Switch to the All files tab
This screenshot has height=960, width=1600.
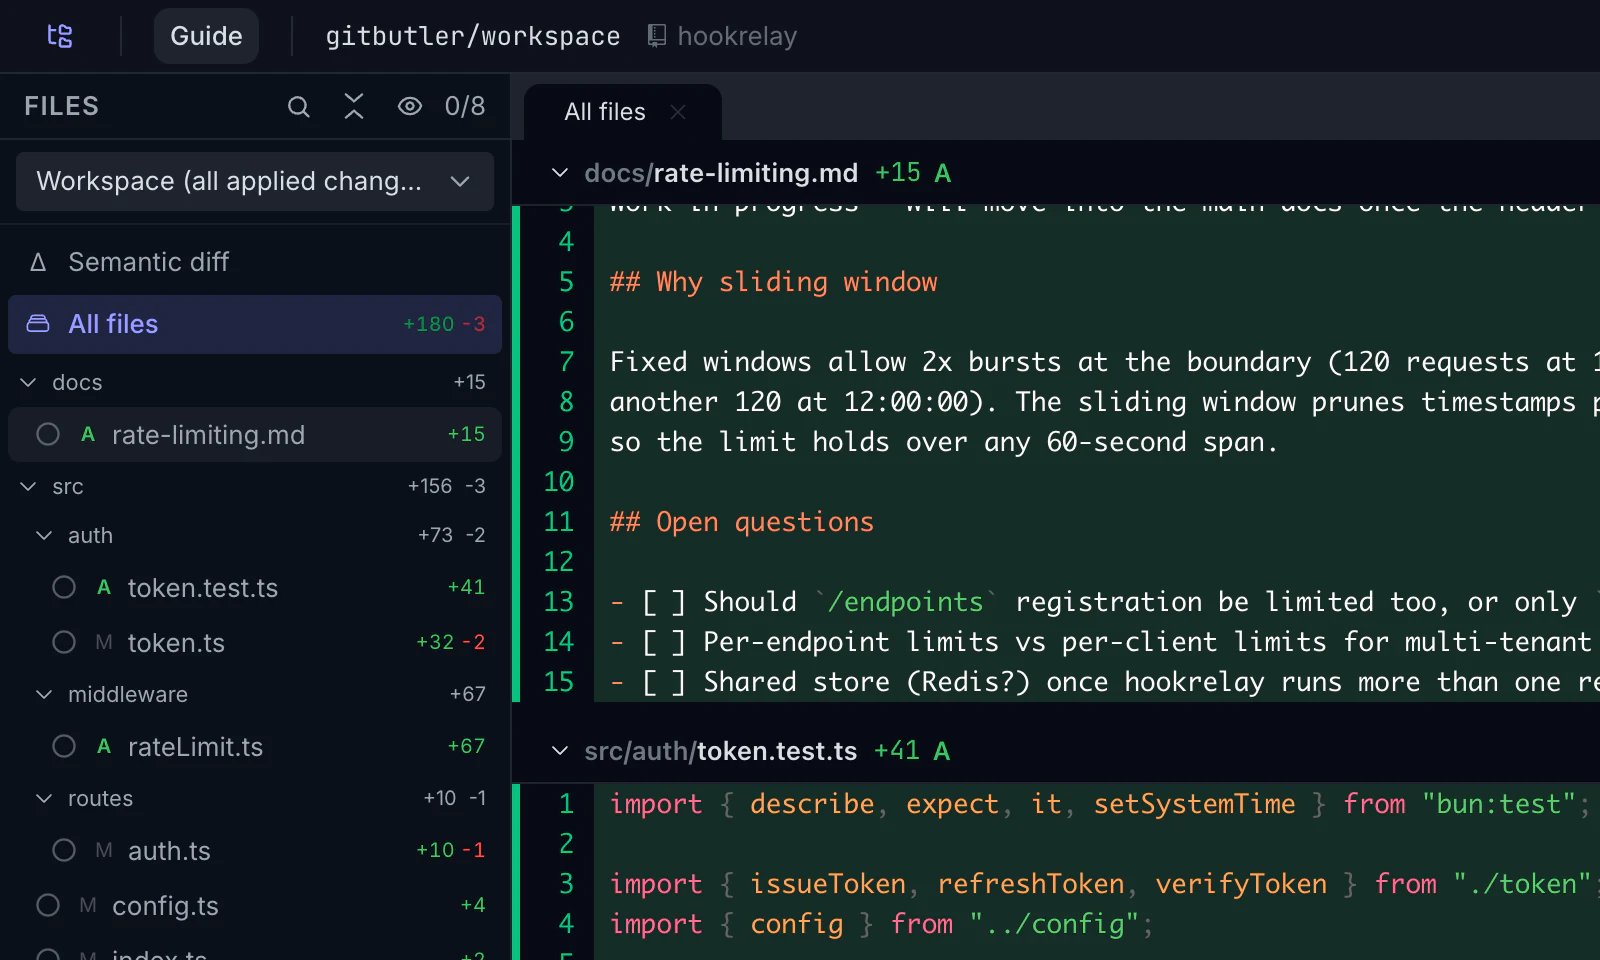(605, 112)
